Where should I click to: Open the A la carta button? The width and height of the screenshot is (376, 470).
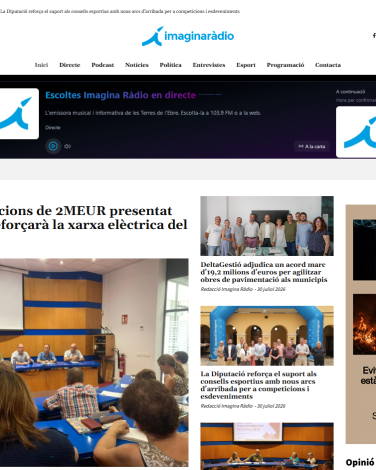(312, 146)
